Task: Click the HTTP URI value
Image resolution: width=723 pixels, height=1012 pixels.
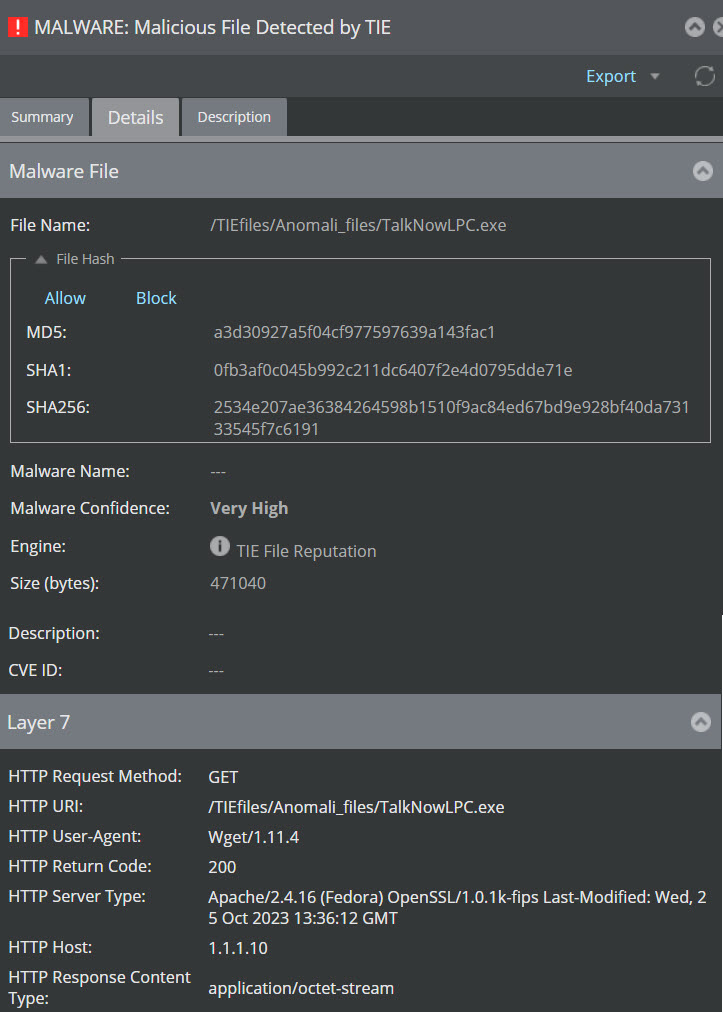Action: coord(356,807)
